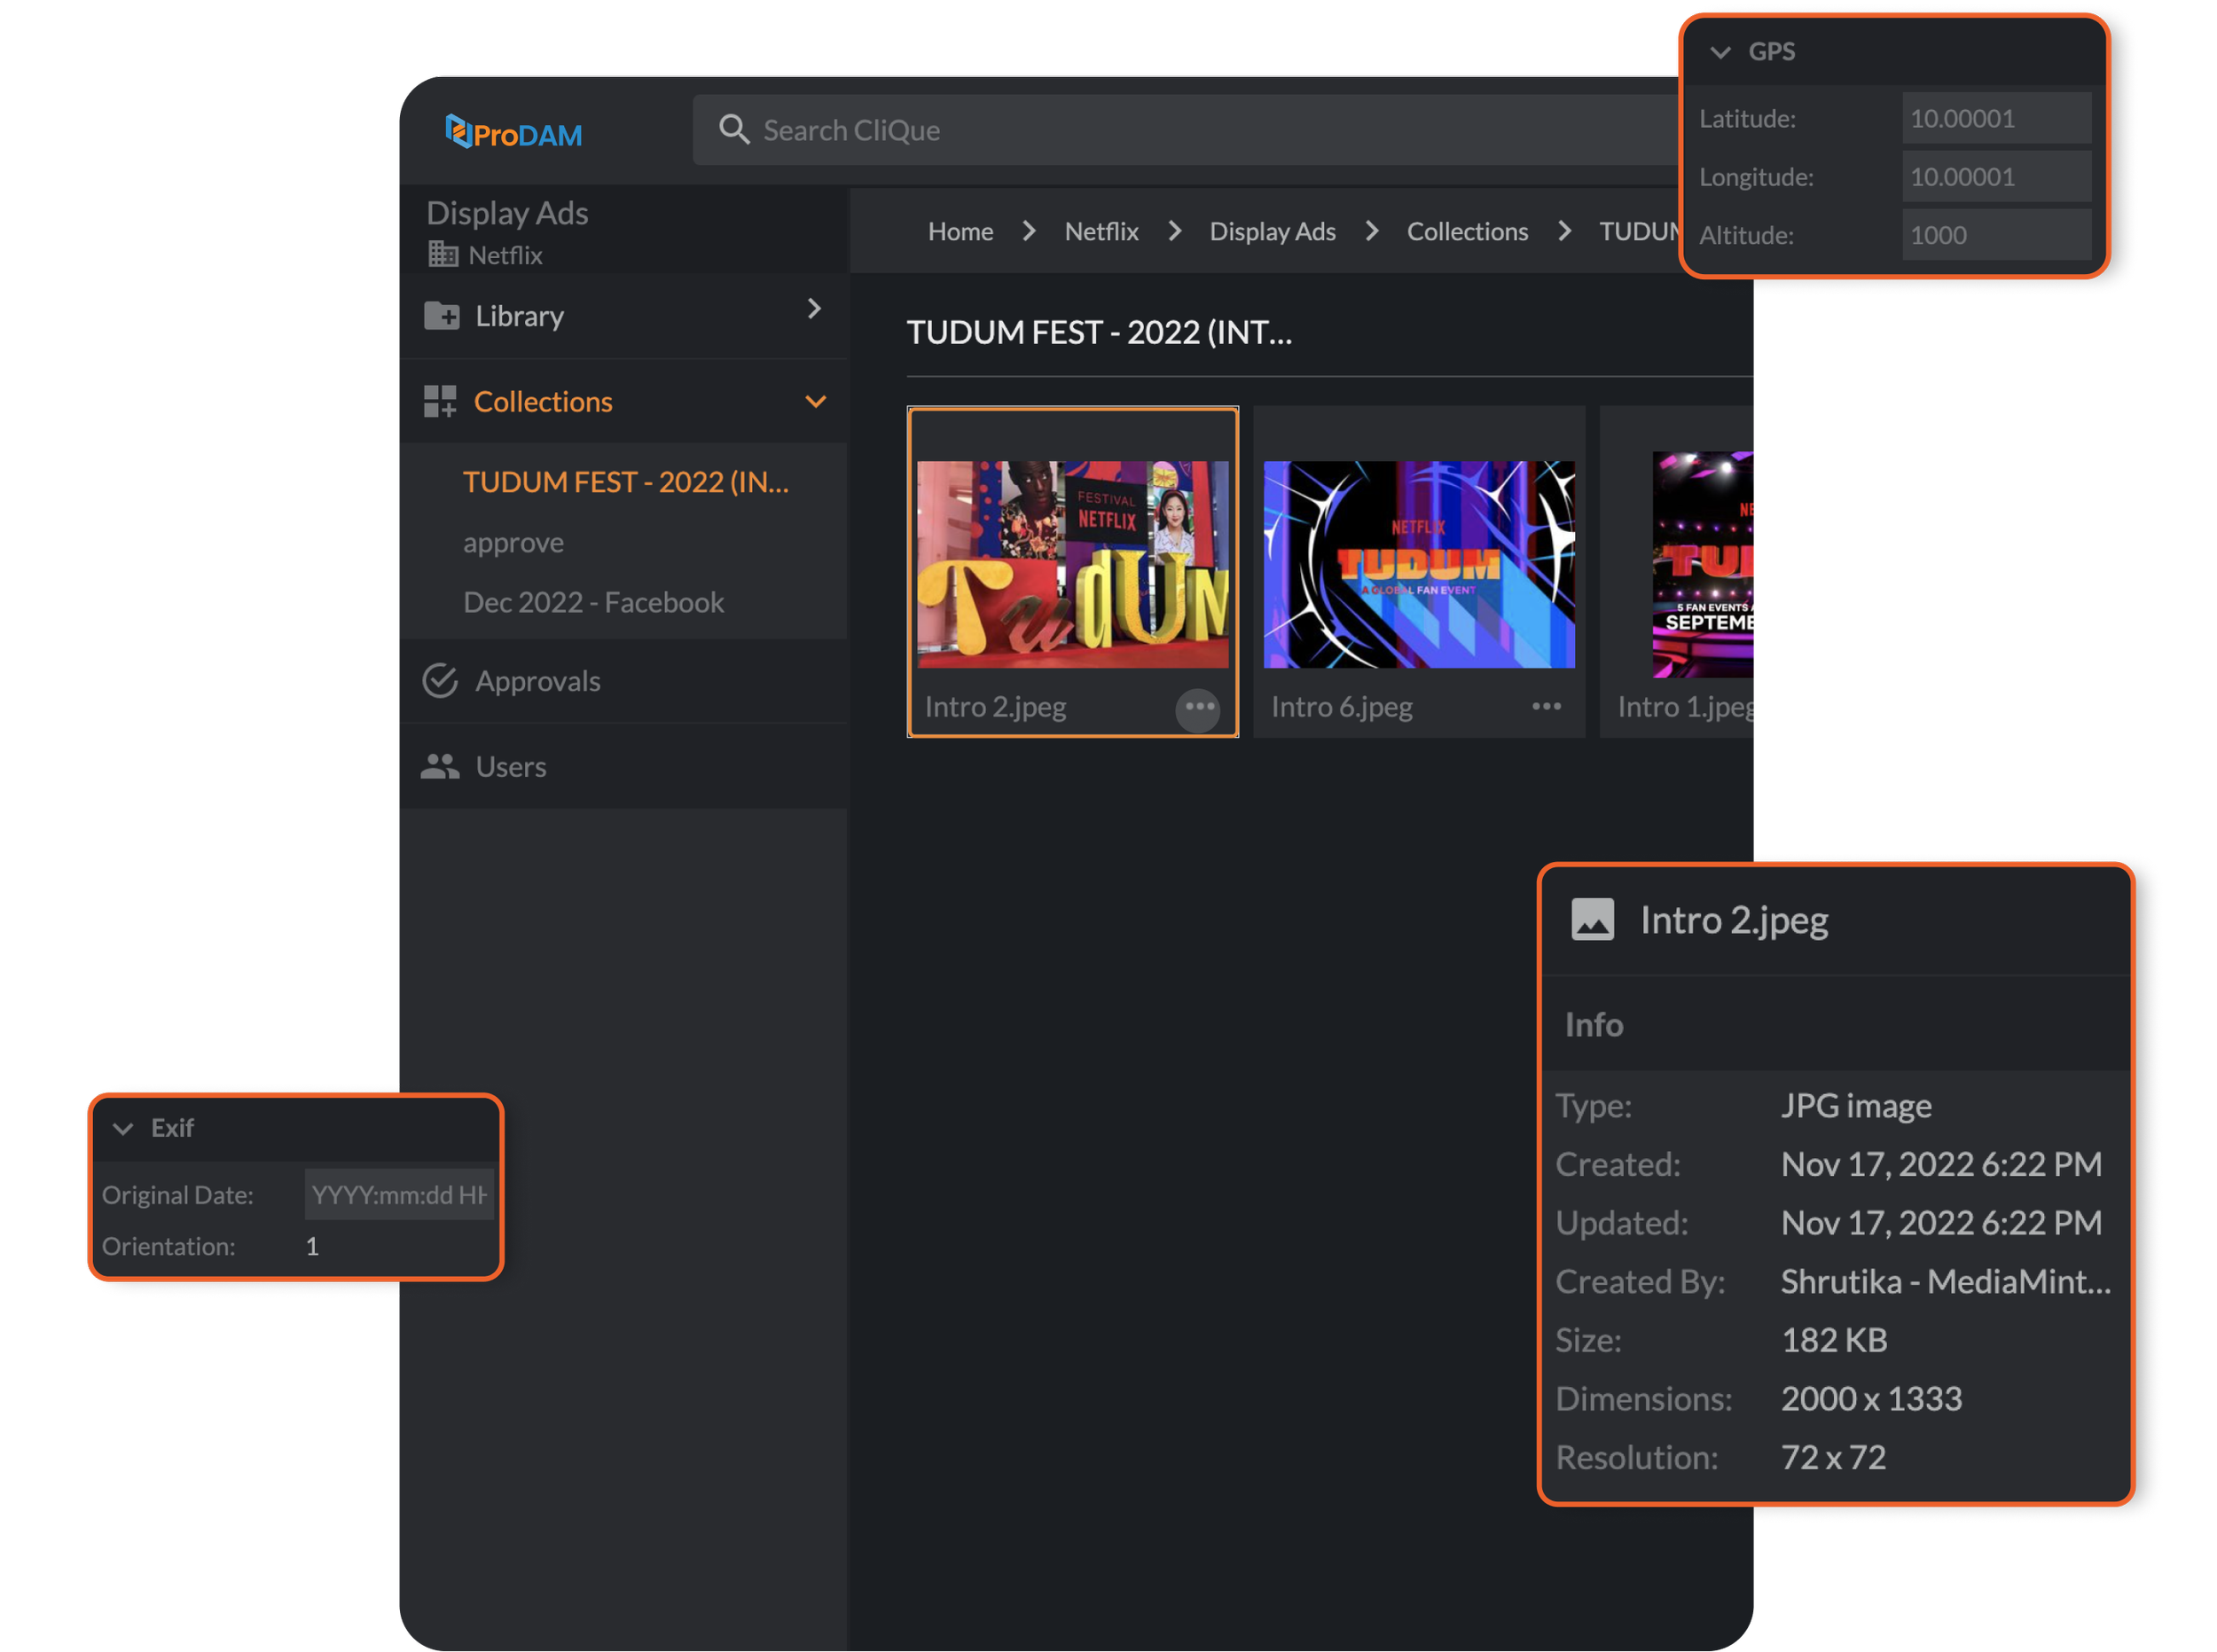Screen dimensions: 2217x1652
Task: Click the ProDAM logo icon
Action: pos(459,131)
